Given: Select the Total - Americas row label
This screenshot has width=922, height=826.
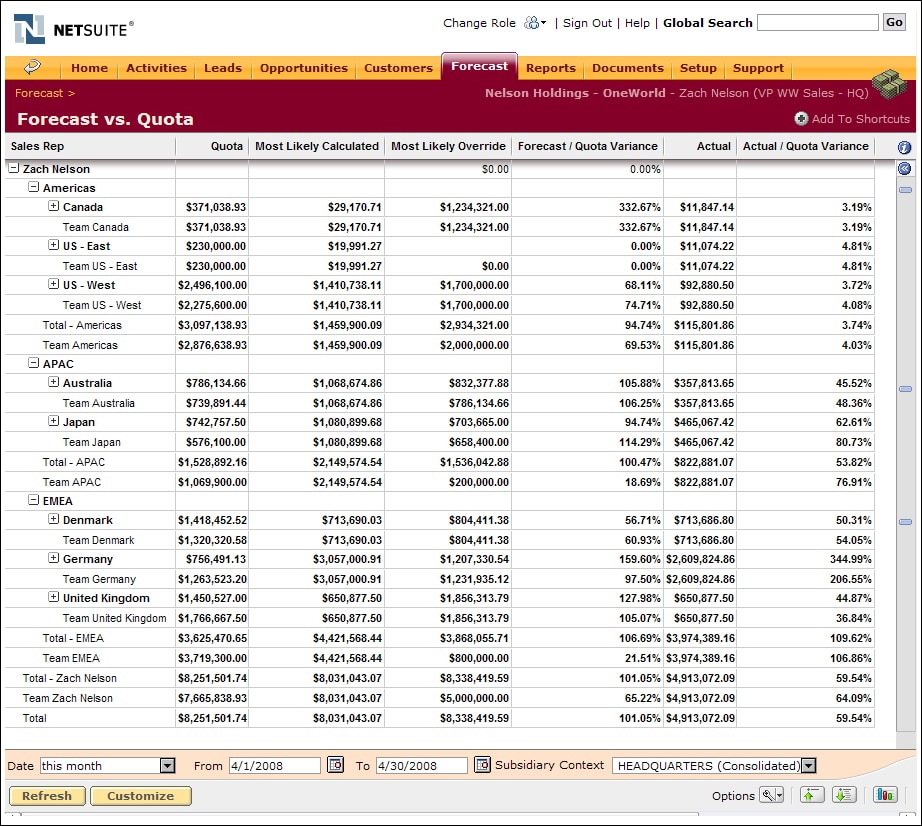Looking at the screenshot, I should 82,325.
